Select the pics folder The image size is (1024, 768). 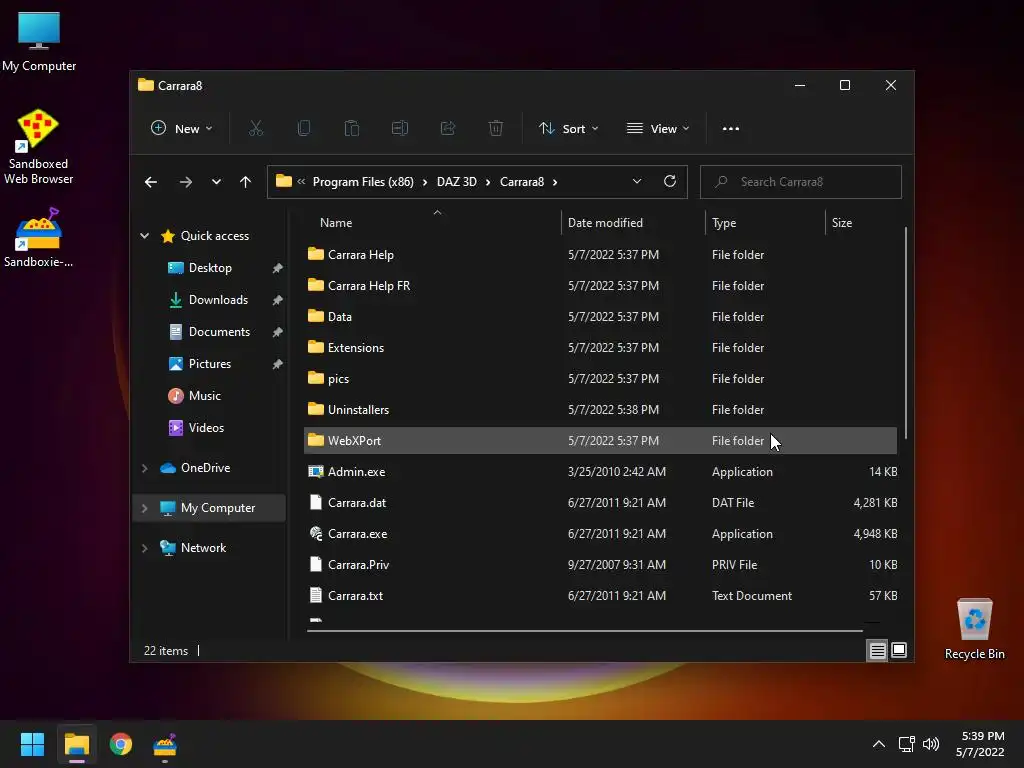[600, 379]
